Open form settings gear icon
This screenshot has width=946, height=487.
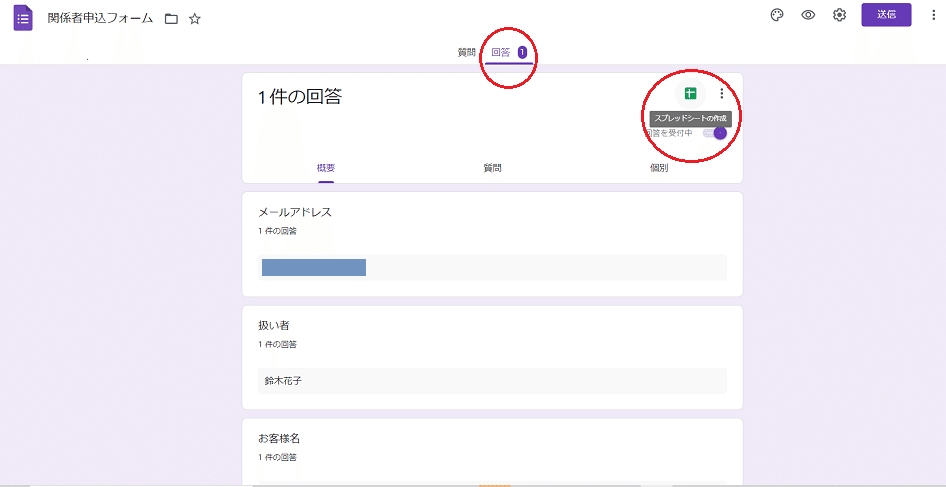coord(839,15)
